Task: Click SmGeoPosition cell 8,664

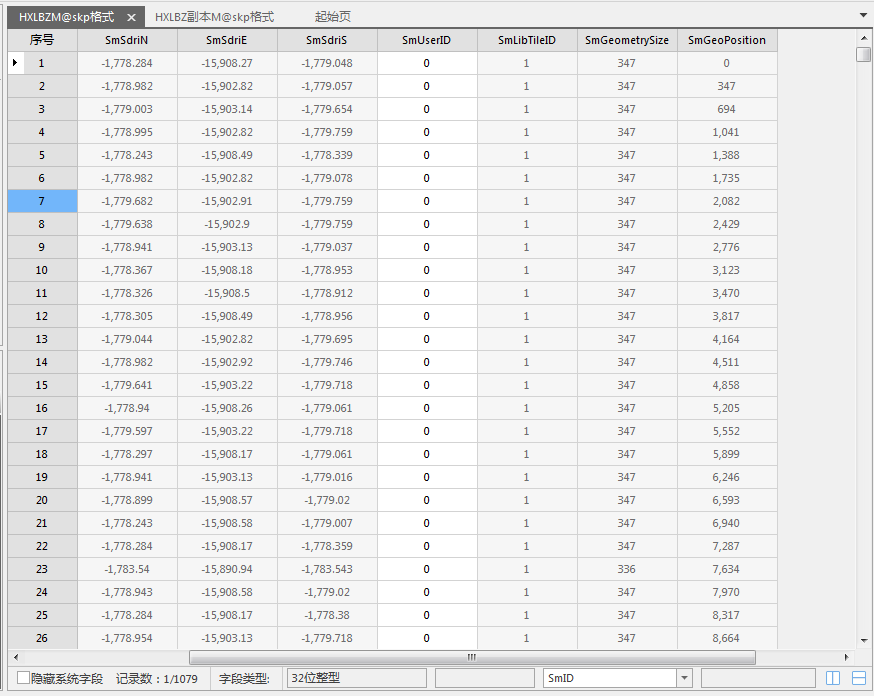Action: coord(727,638)
